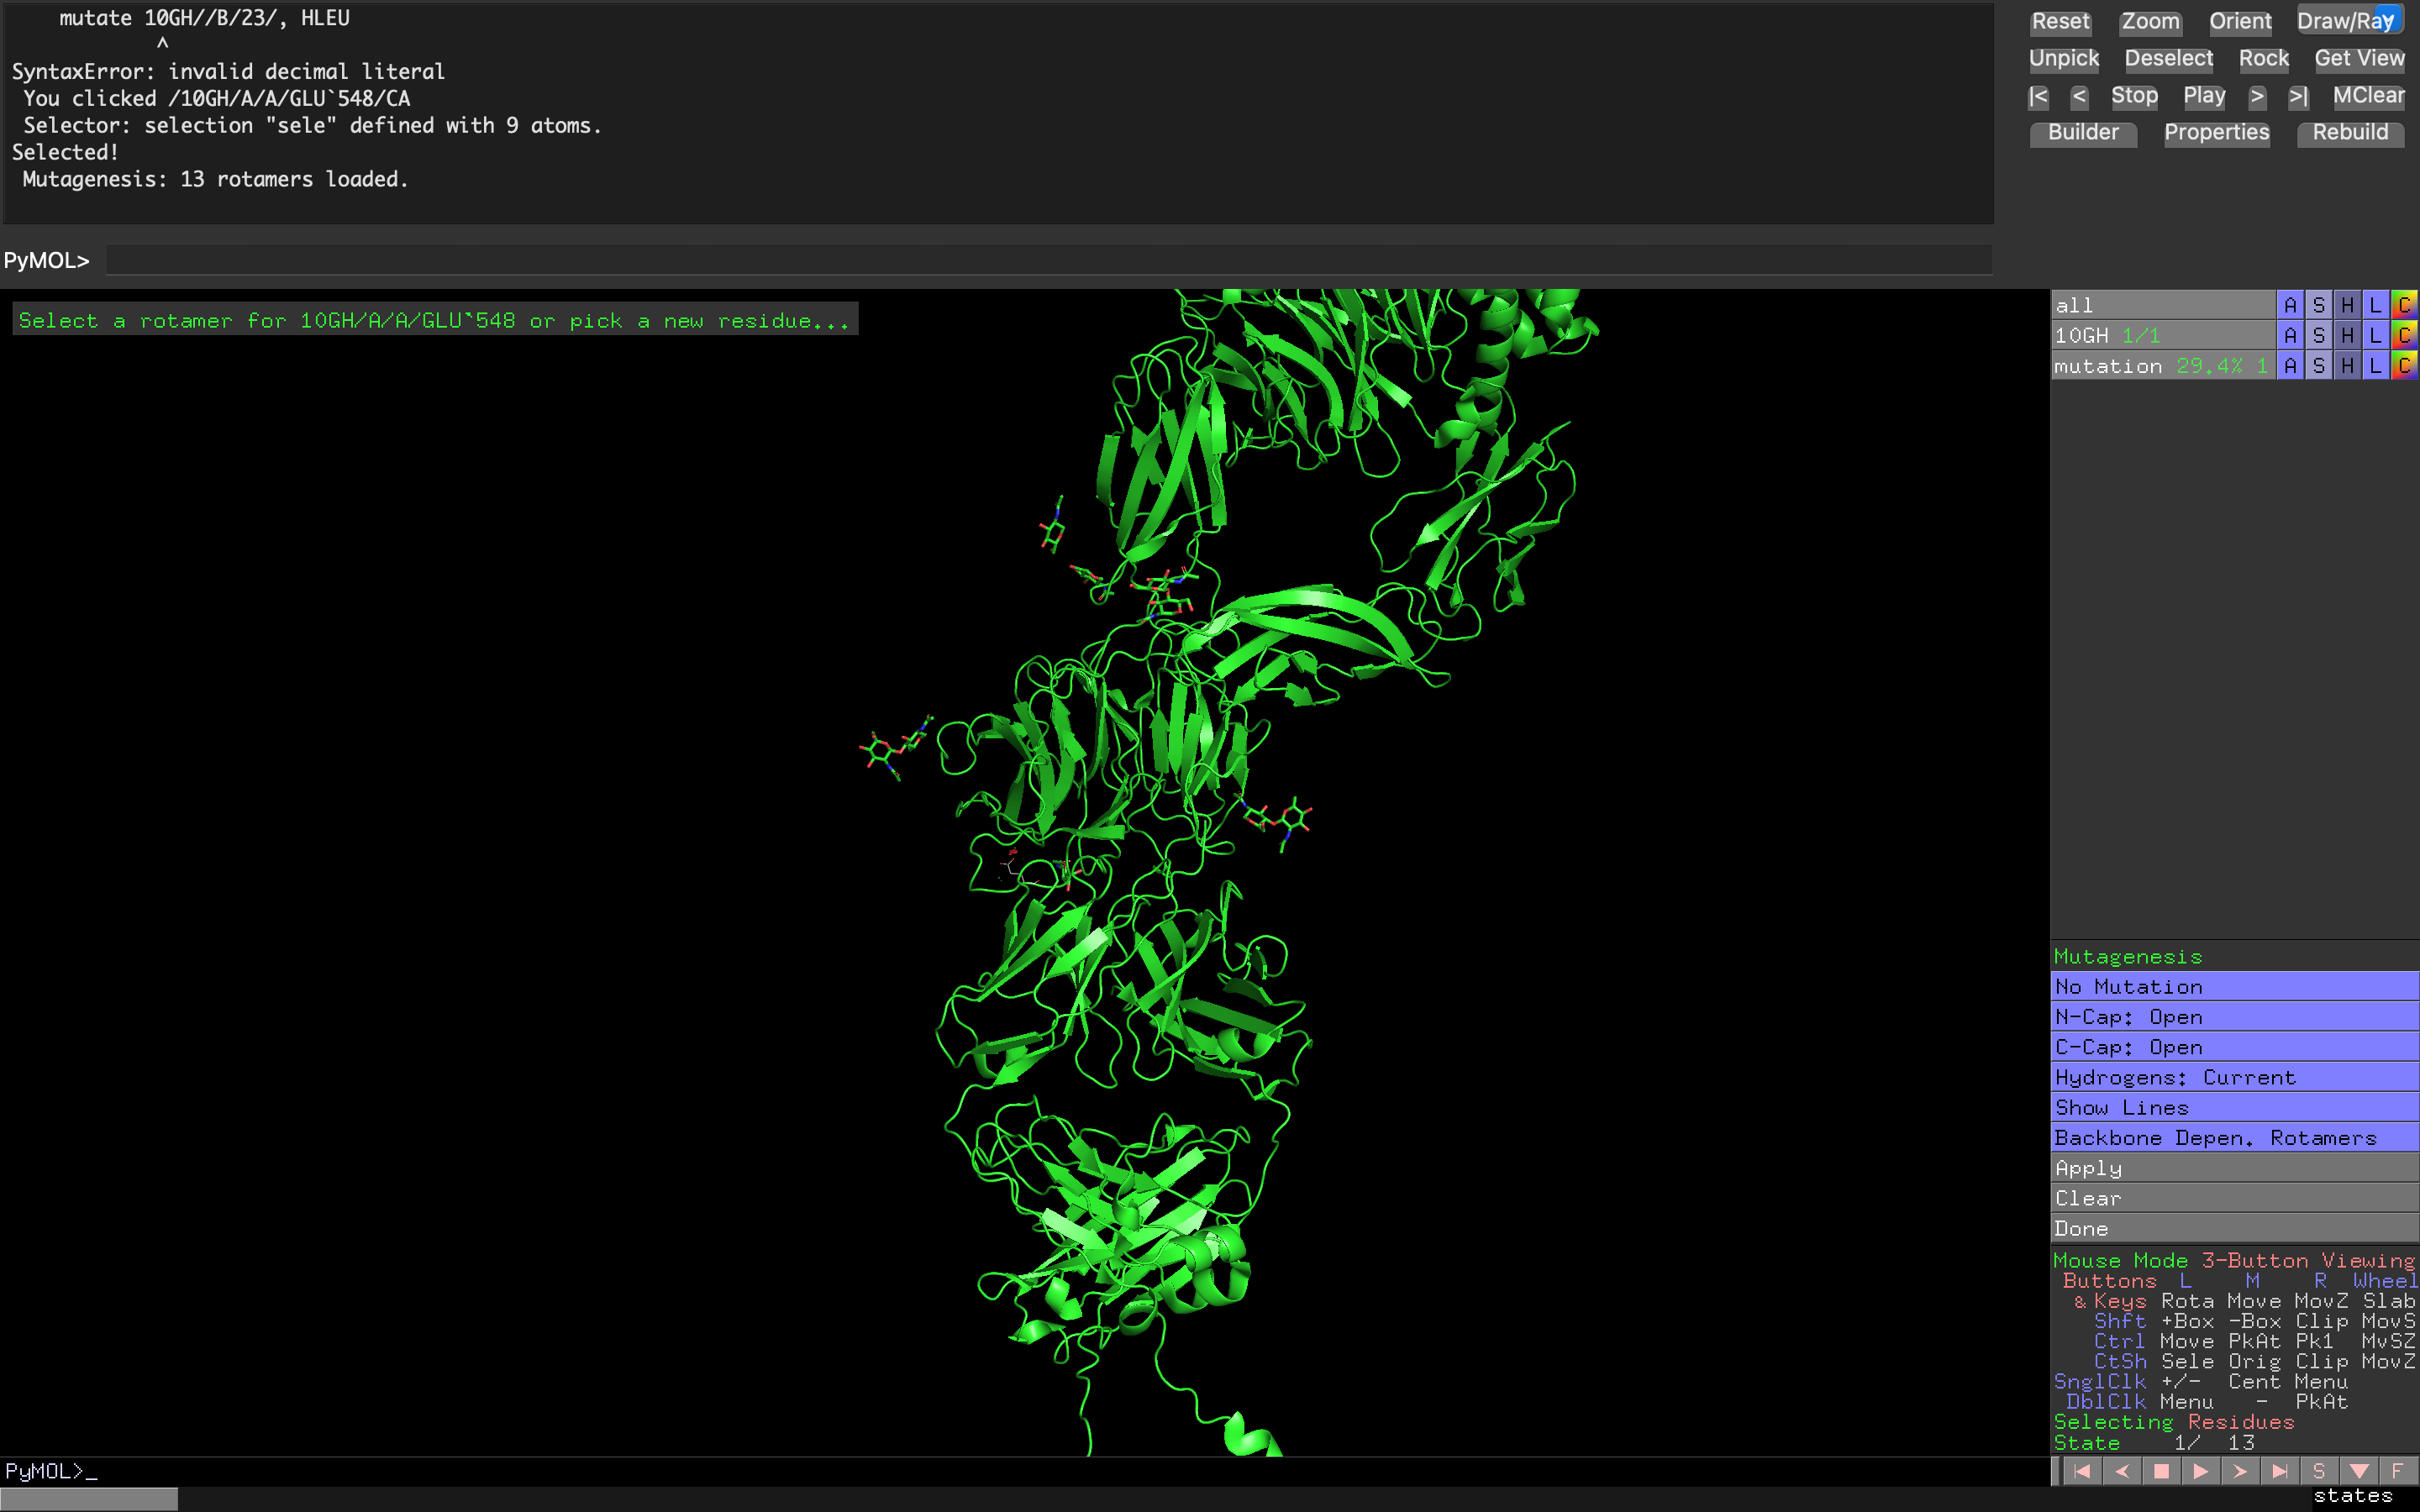Open the Hide menu for the mutation object

(x=2347, y=366)
